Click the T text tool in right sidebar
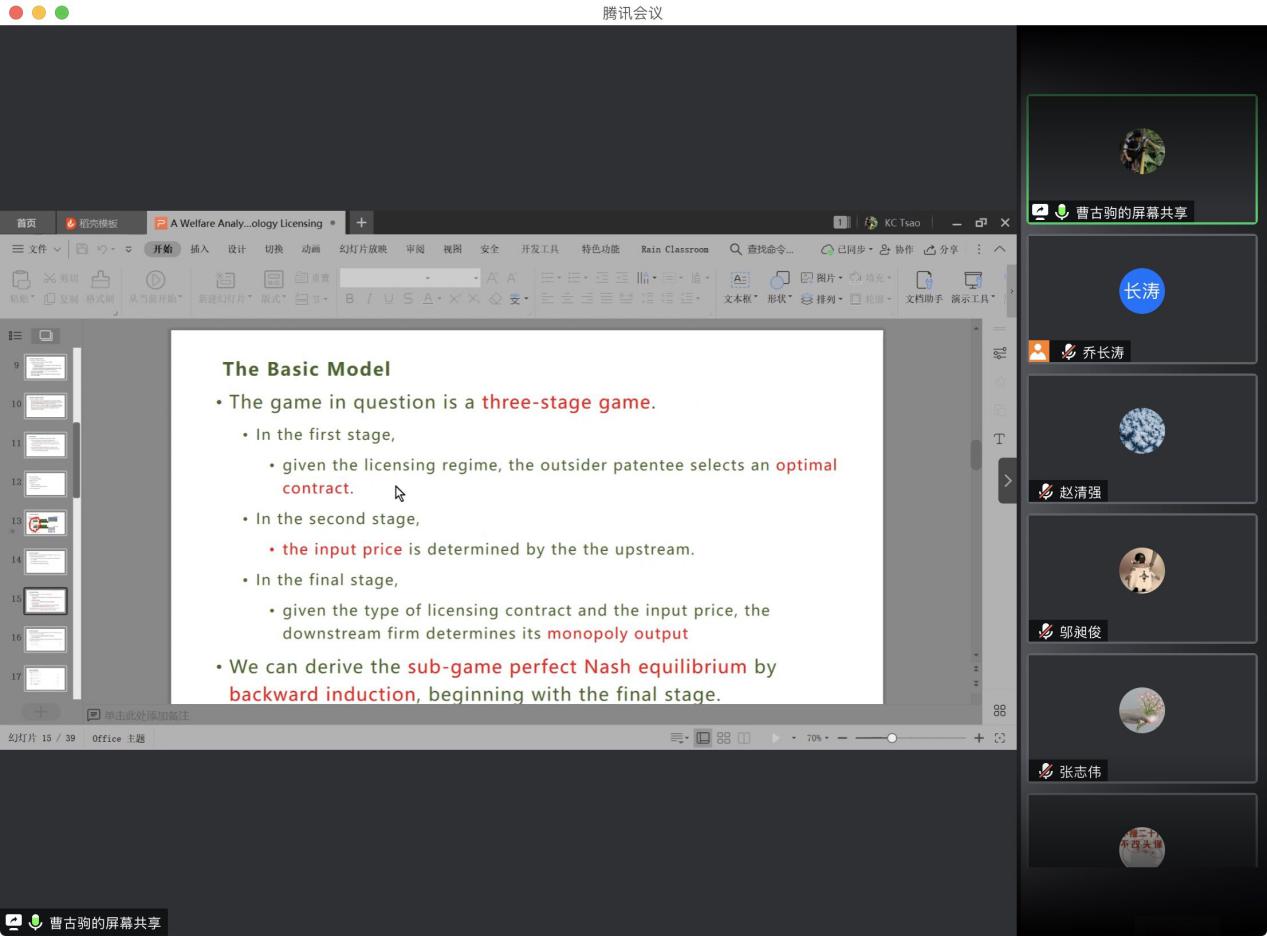This screenshot has width=1267, height=936. click(999, 439)
